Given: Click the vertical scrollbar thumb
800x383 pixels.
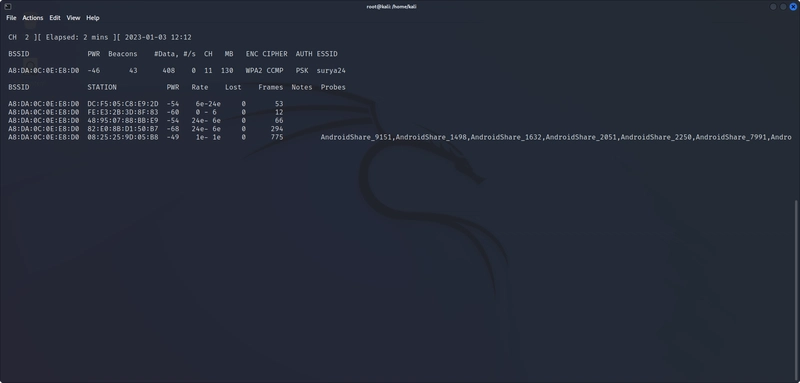Looking at the screenshot, I should pos(797,289).
